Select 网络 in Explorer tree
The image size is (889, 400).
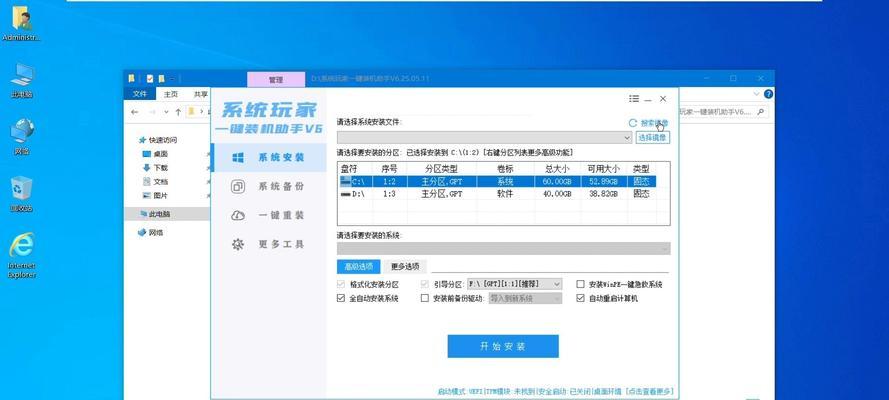(155, 232)
